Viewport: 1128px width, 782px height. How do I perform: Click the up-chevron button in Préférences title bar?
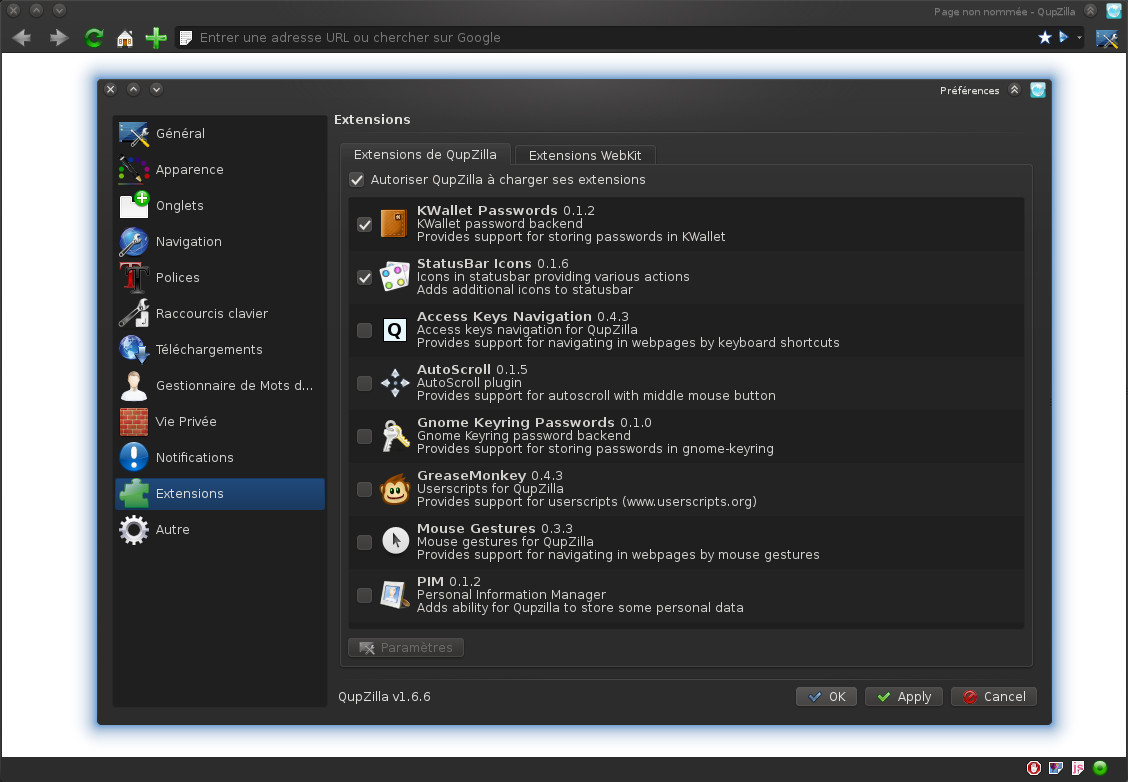click(134, 89)
